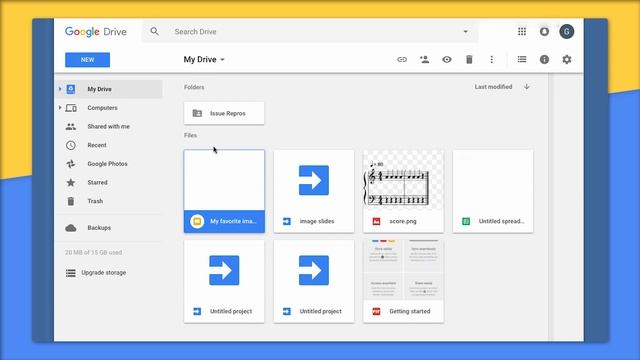640x360 pixels.
Task: Click Upgrade storage link
Action: [x=103, y=272]
